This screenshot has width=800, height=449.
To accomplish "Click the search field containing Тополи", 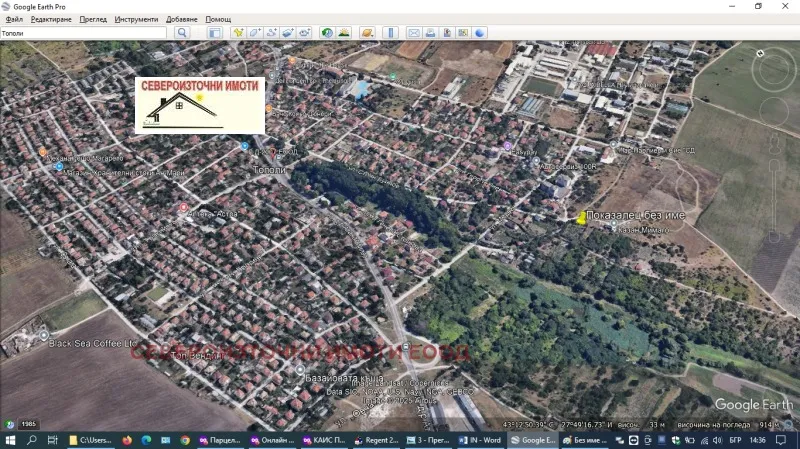I will 84,33.
